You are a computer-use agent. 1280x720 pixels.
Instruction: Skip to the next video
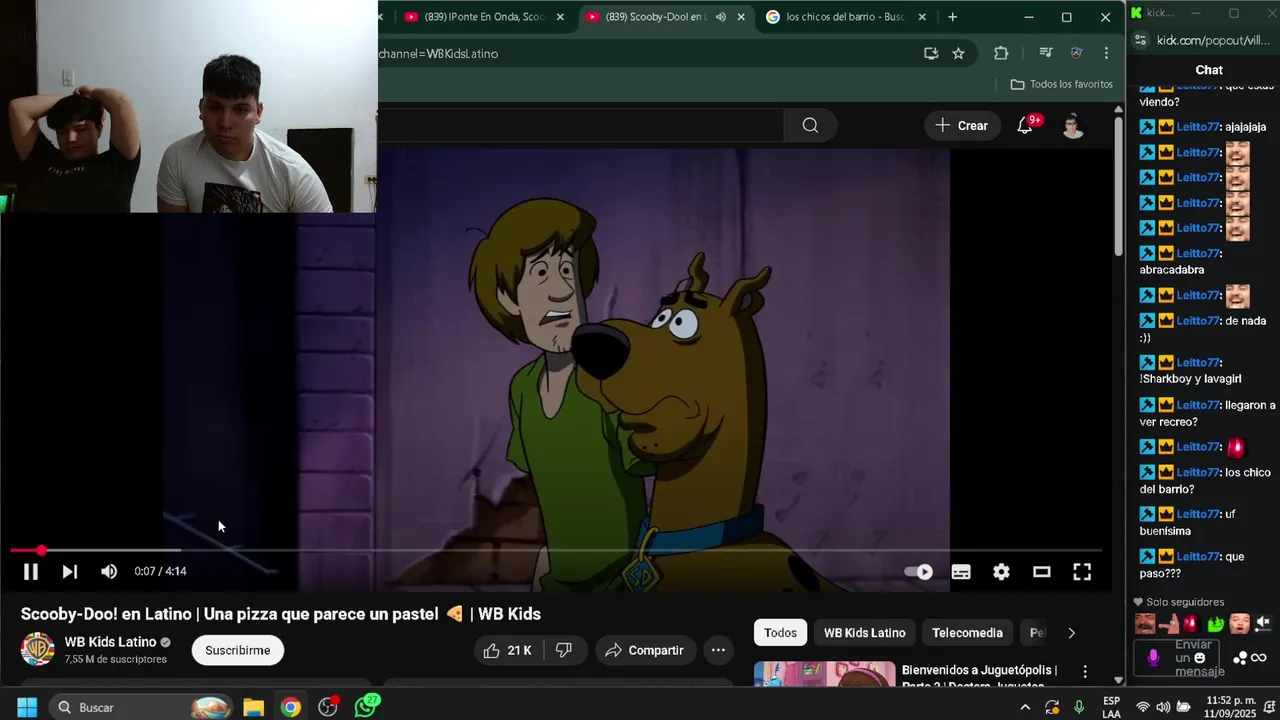pyautogui.click(x=69, y=572)
